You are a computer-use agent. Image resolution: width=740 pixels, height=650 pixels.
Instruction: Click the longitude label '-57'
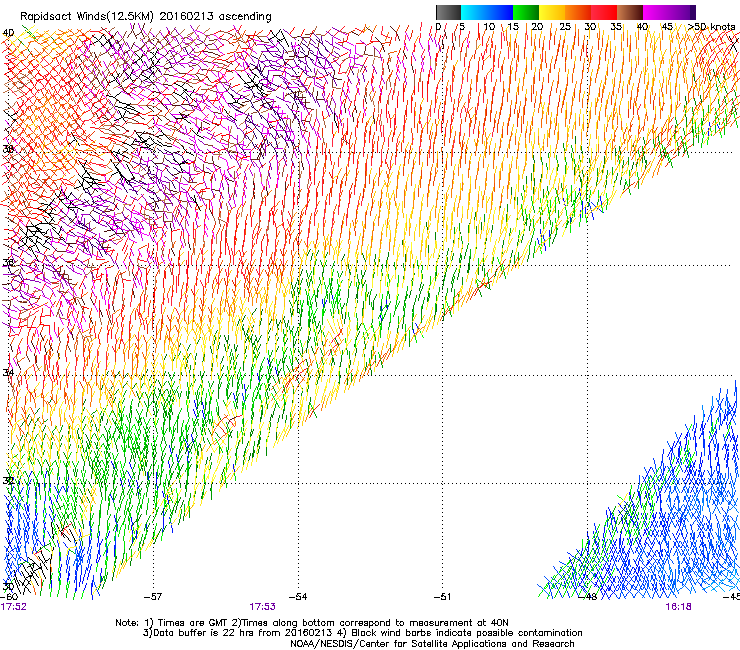152,597
